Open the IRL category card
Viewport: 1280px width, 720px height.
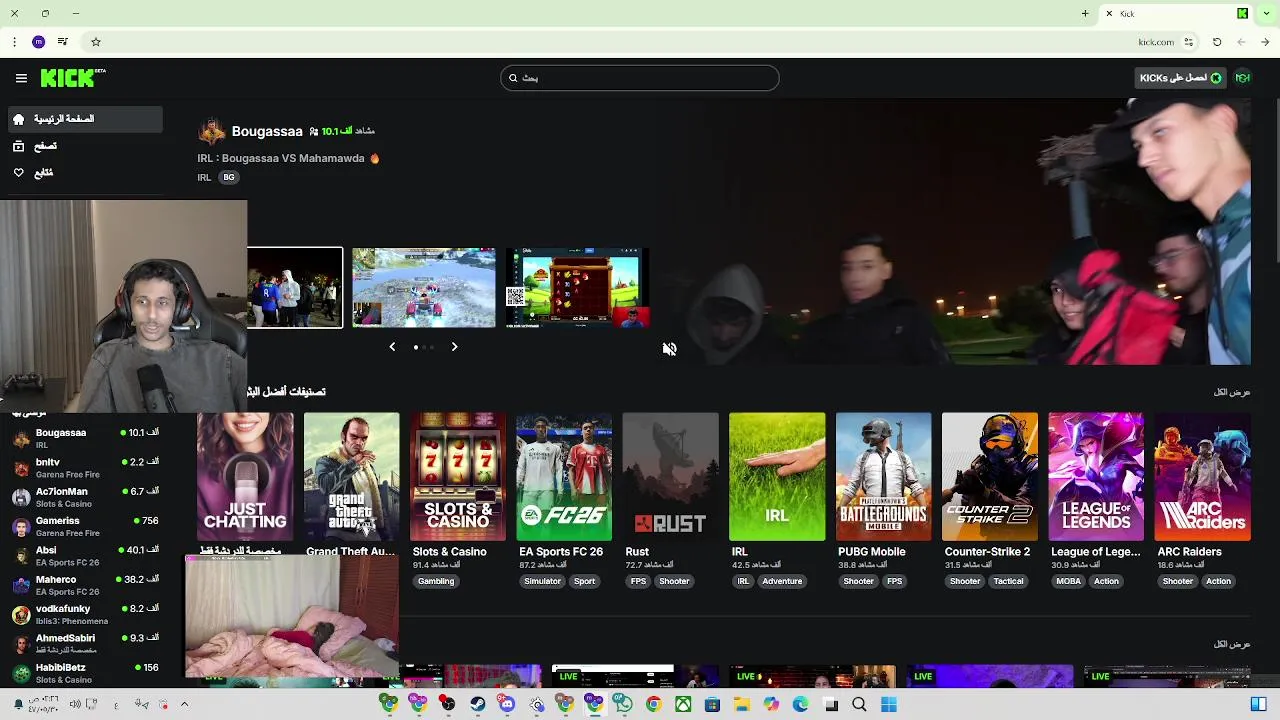tap(777, 477)
